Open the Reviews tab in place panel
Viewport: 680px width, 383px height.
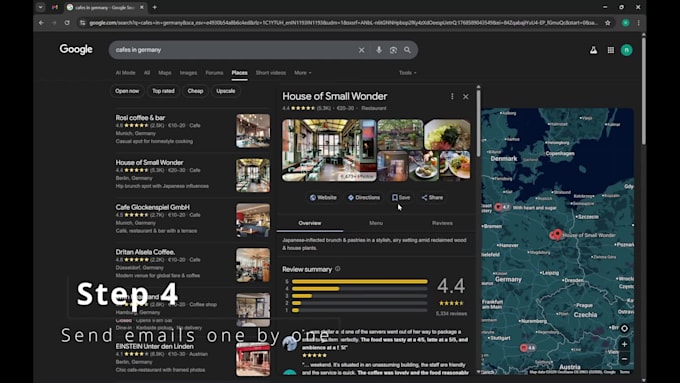point(442,223)
